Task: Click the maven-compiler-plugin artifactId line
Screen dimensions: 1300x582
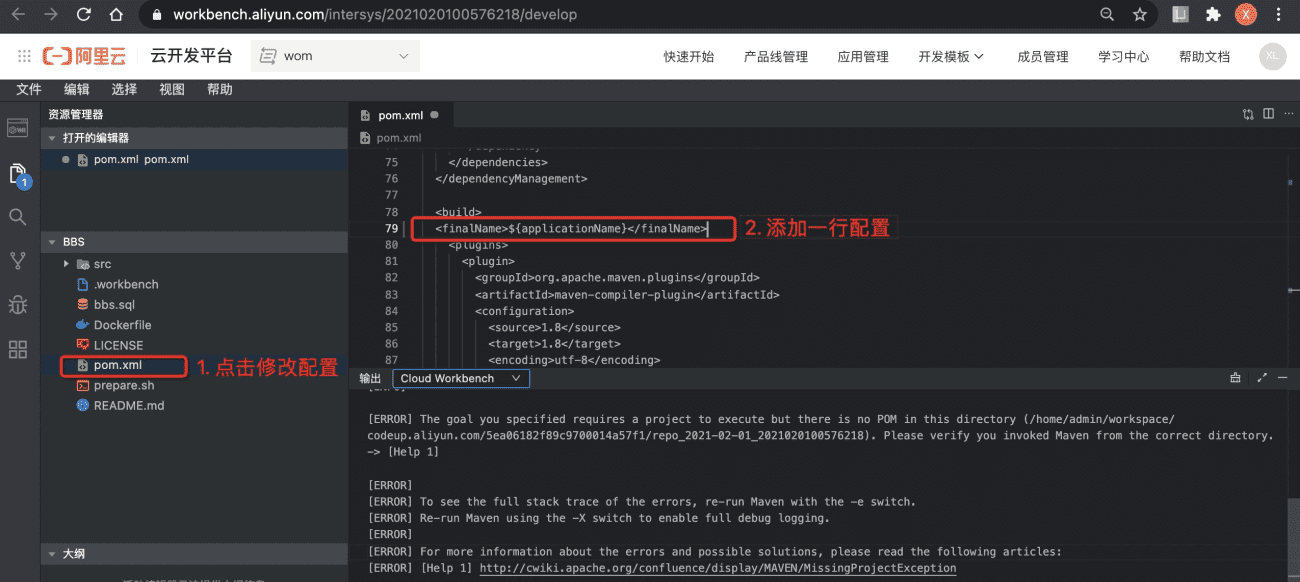Action: click(627, 295)
